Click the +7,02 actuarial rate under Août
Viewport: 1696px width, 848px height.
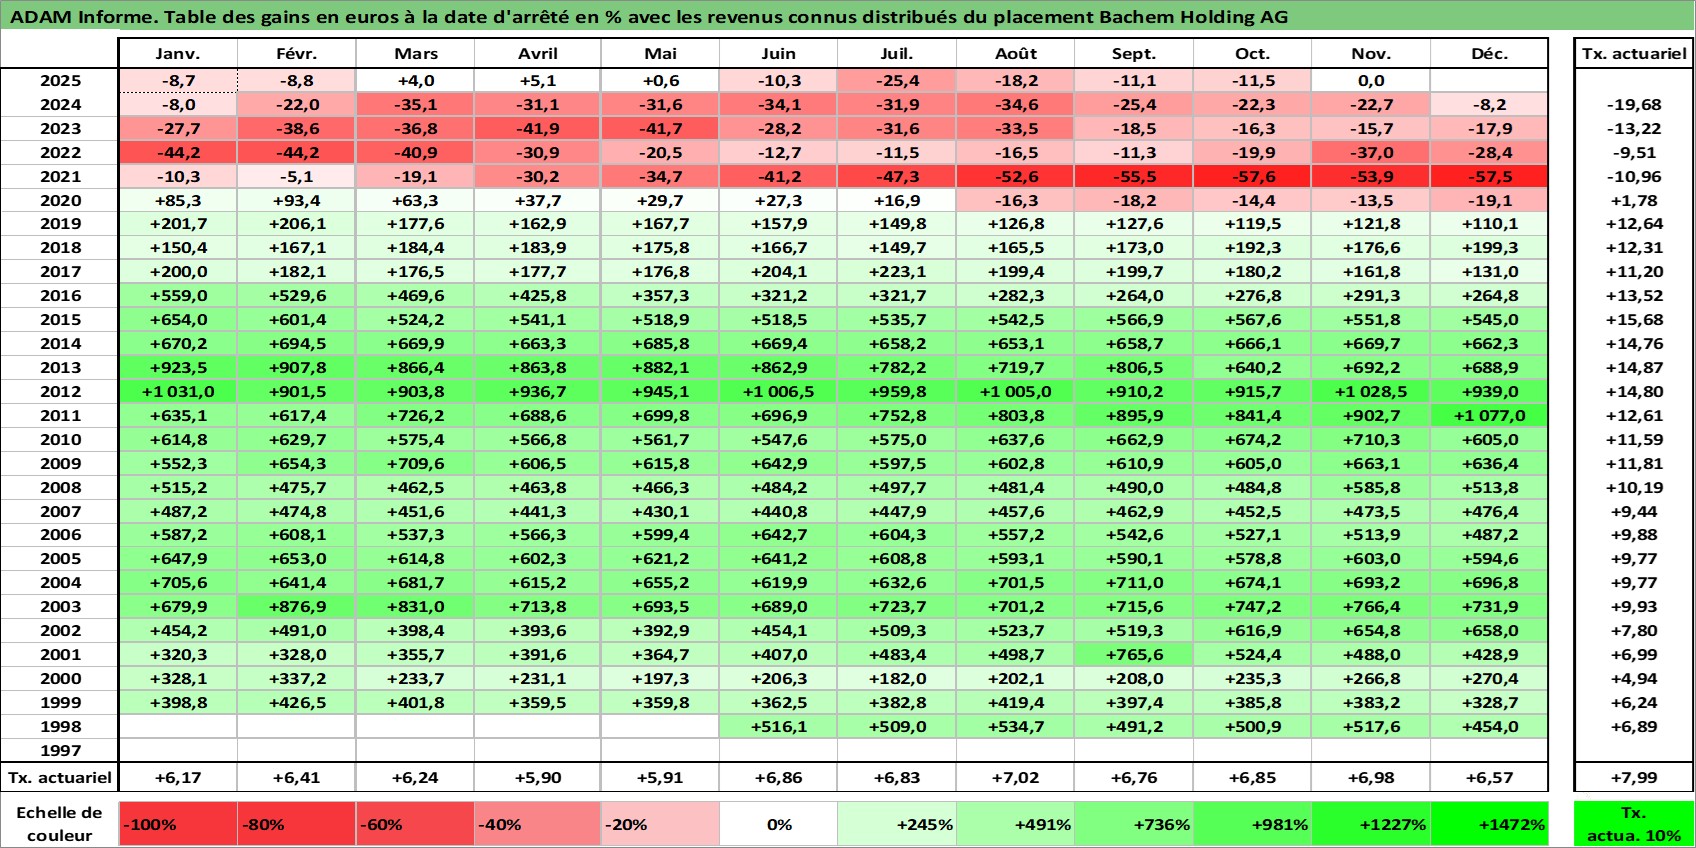click(x=1015, y=777)
